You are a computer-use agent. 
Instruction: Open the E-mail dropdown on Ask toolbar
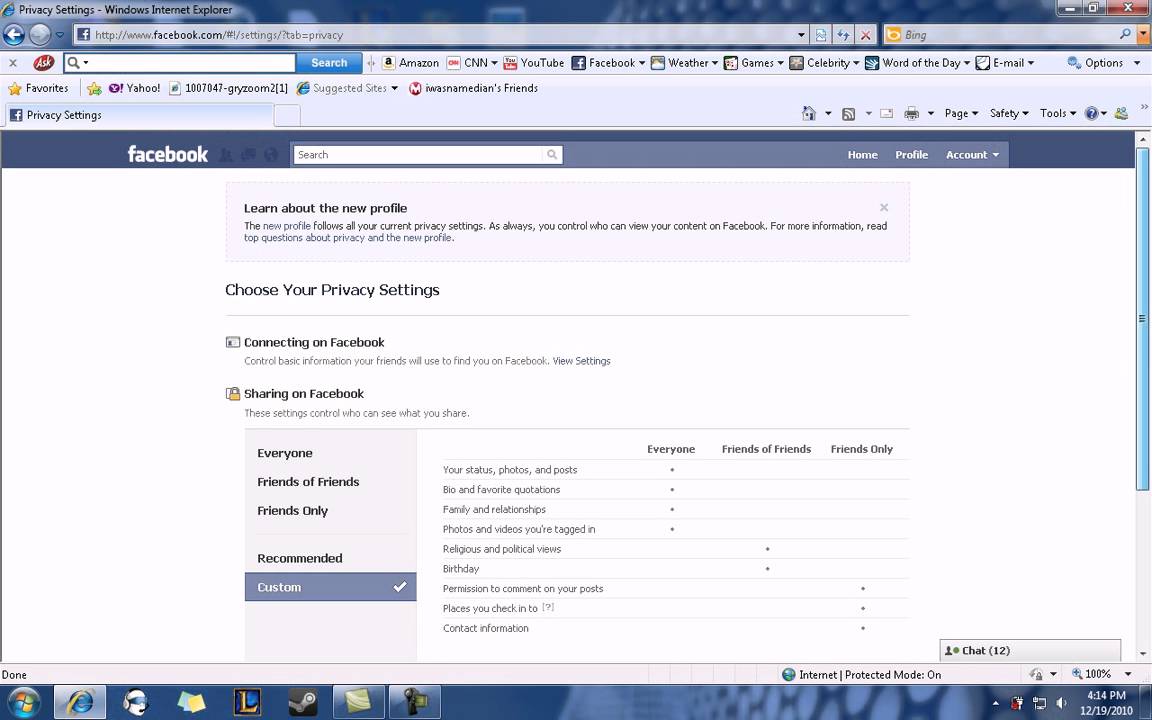pyautogui.click(x=1031, y=63)
